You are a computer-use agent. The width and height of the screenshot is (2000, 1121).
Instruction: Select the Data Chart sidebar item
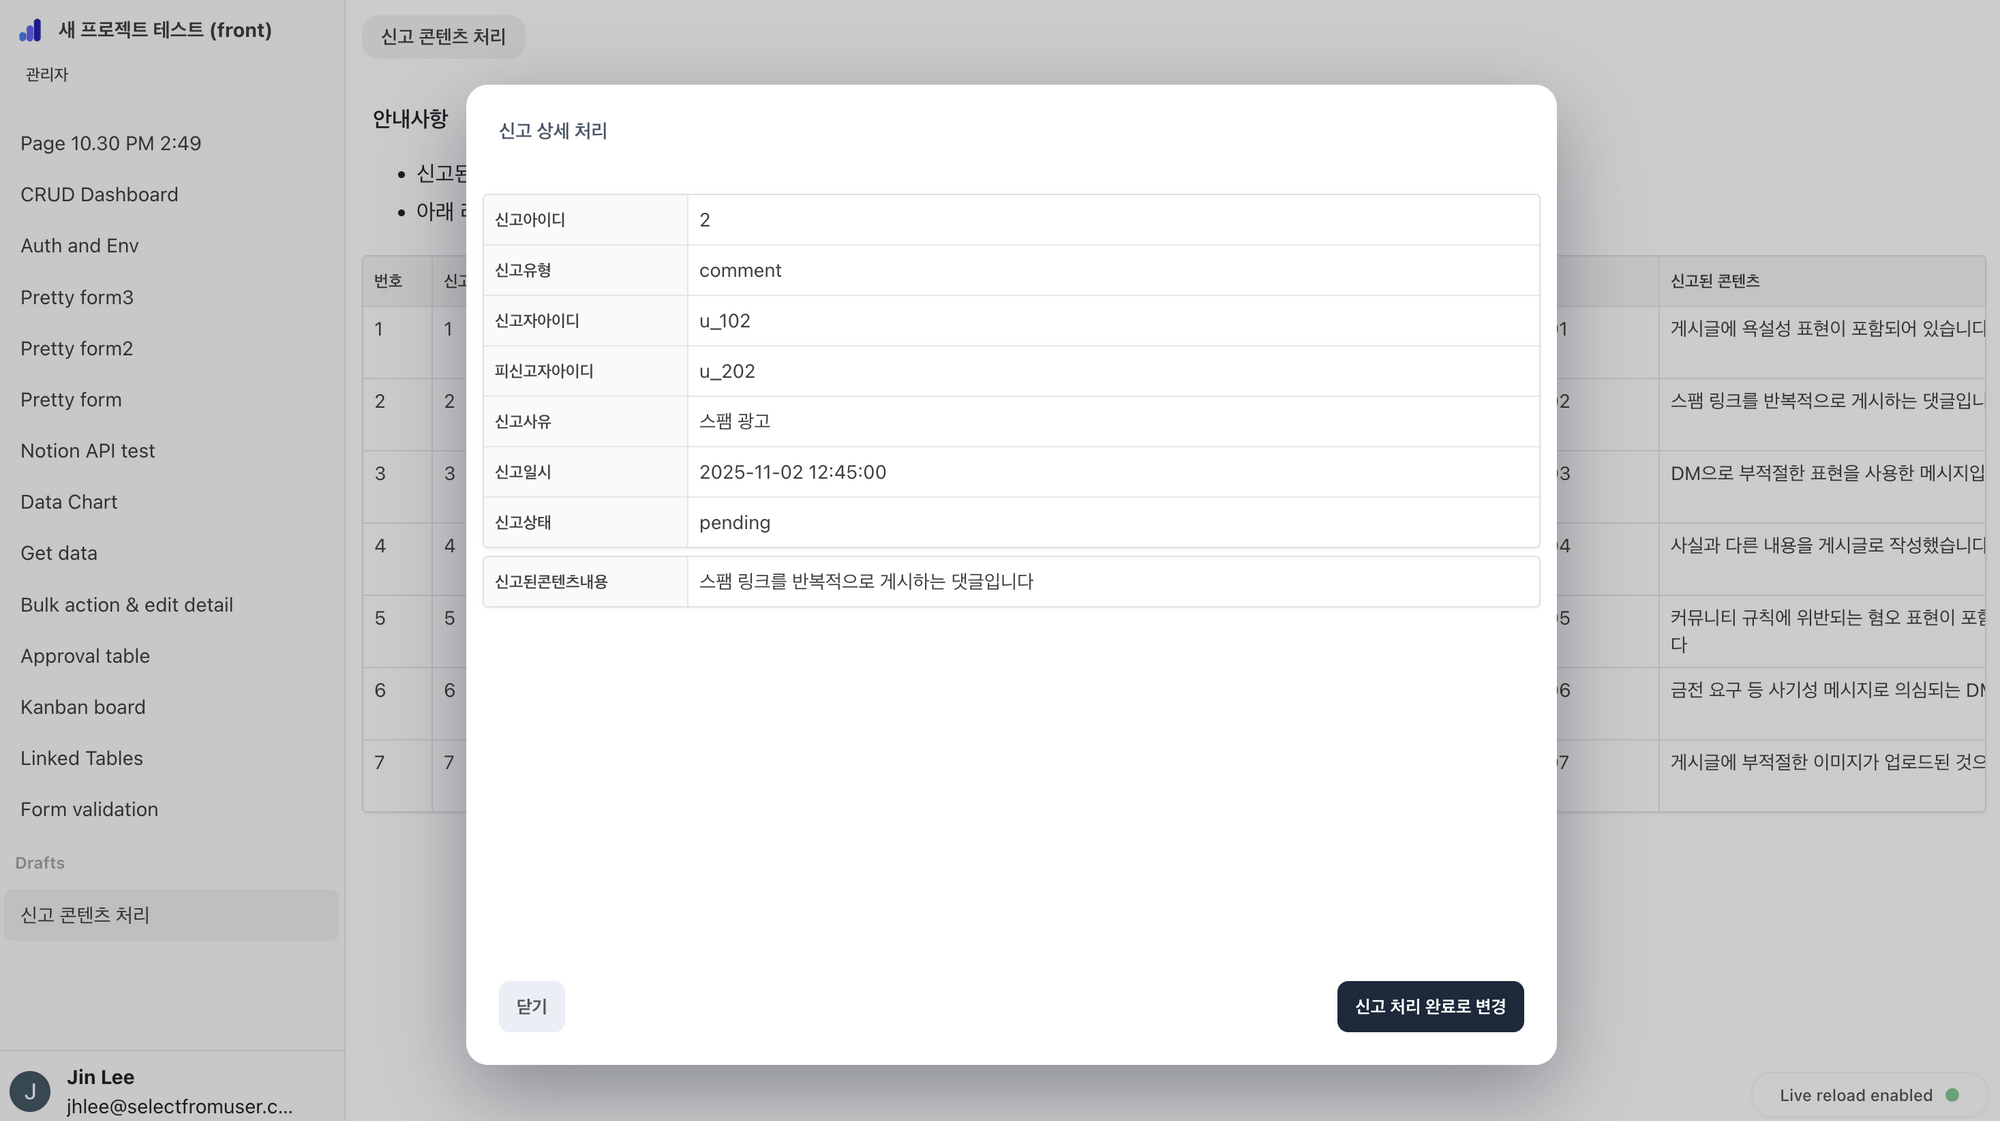68,501
